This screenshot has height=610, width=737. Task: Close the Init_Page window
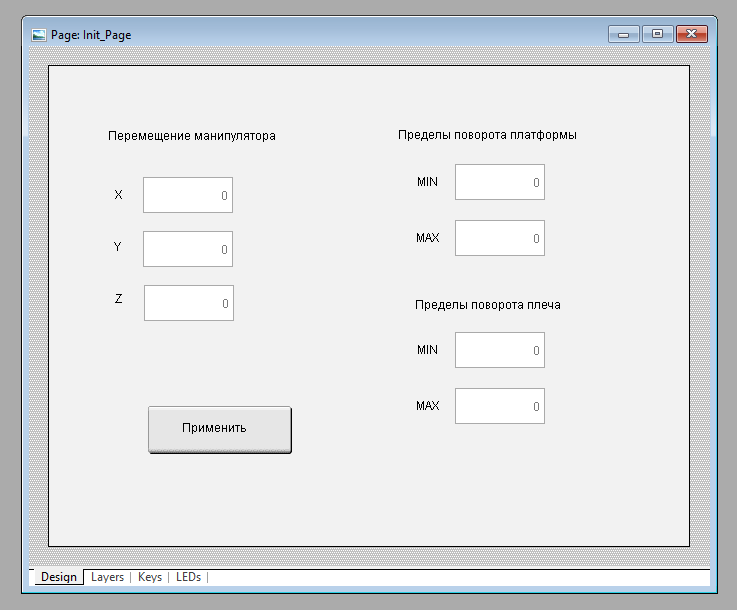691,34
